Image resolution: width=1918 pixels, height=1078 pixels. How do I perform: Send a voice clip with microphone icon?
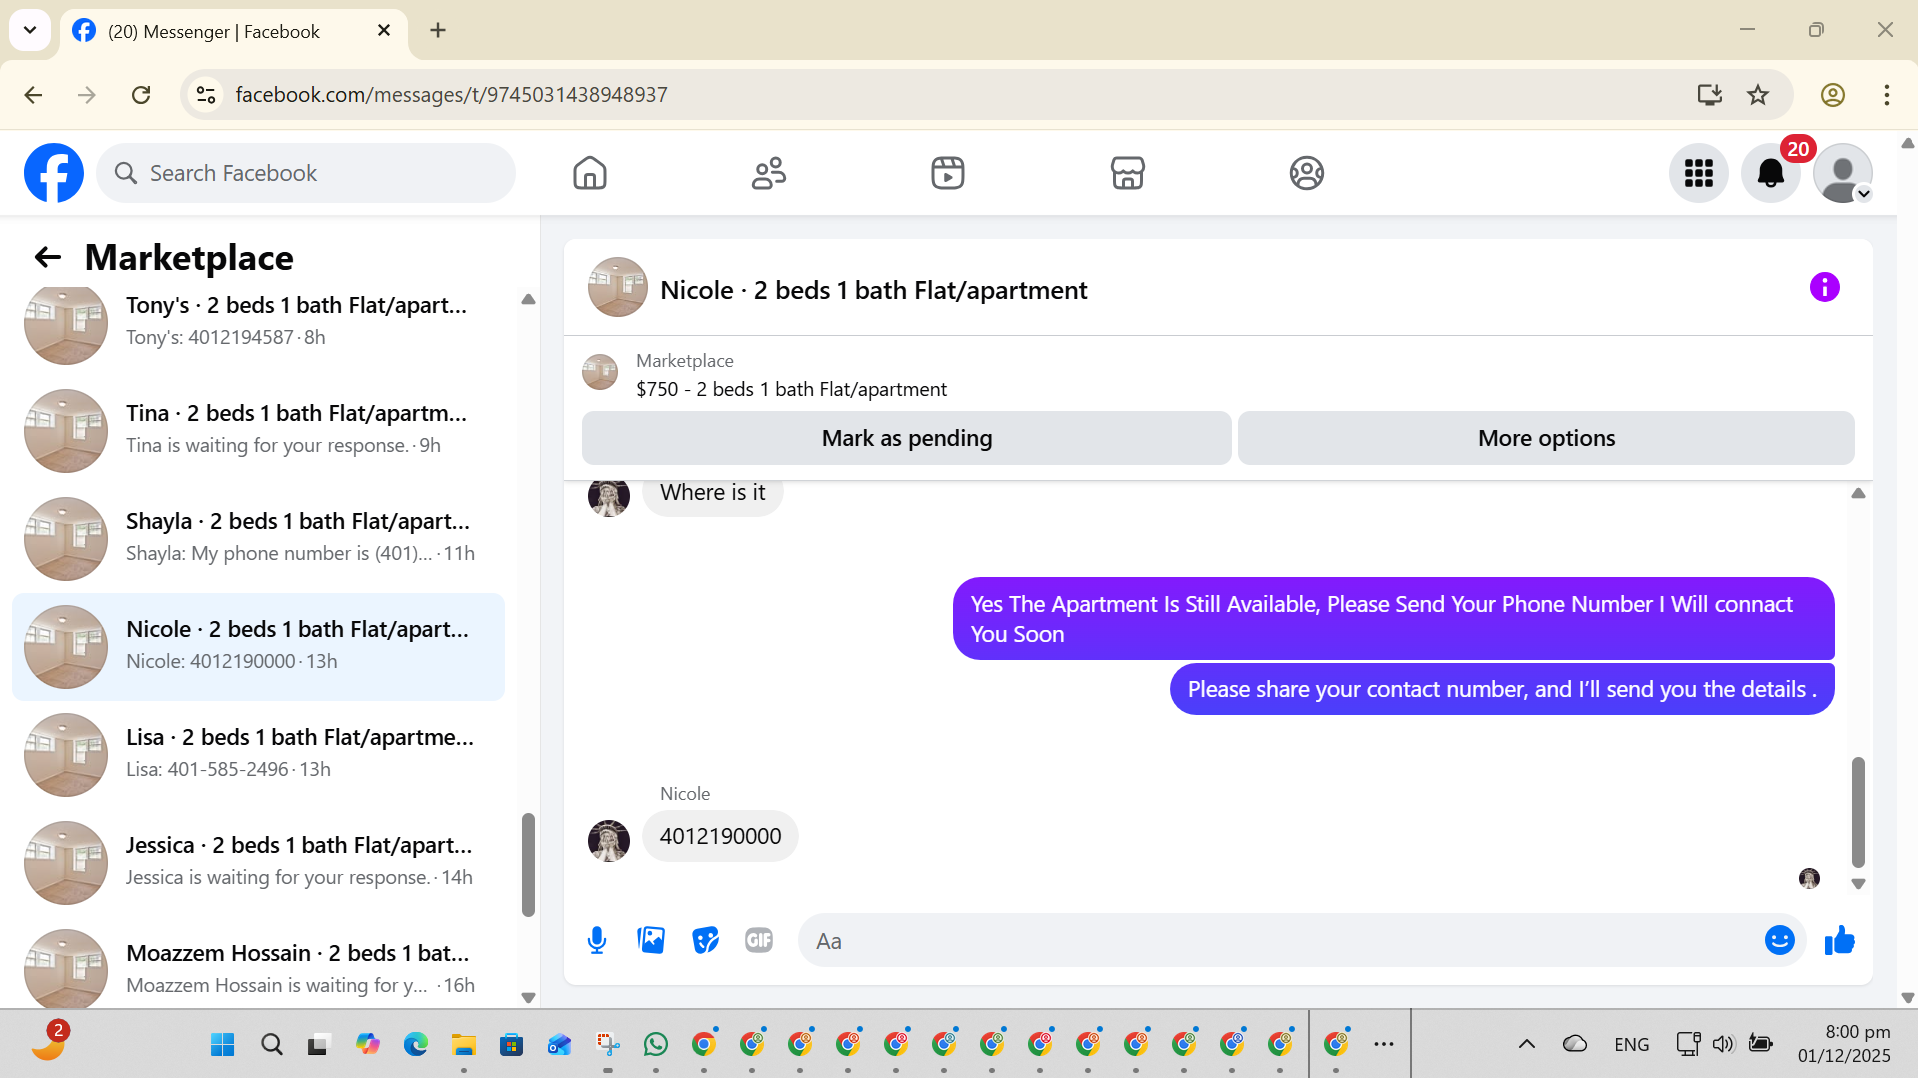(x=597, y=940)
